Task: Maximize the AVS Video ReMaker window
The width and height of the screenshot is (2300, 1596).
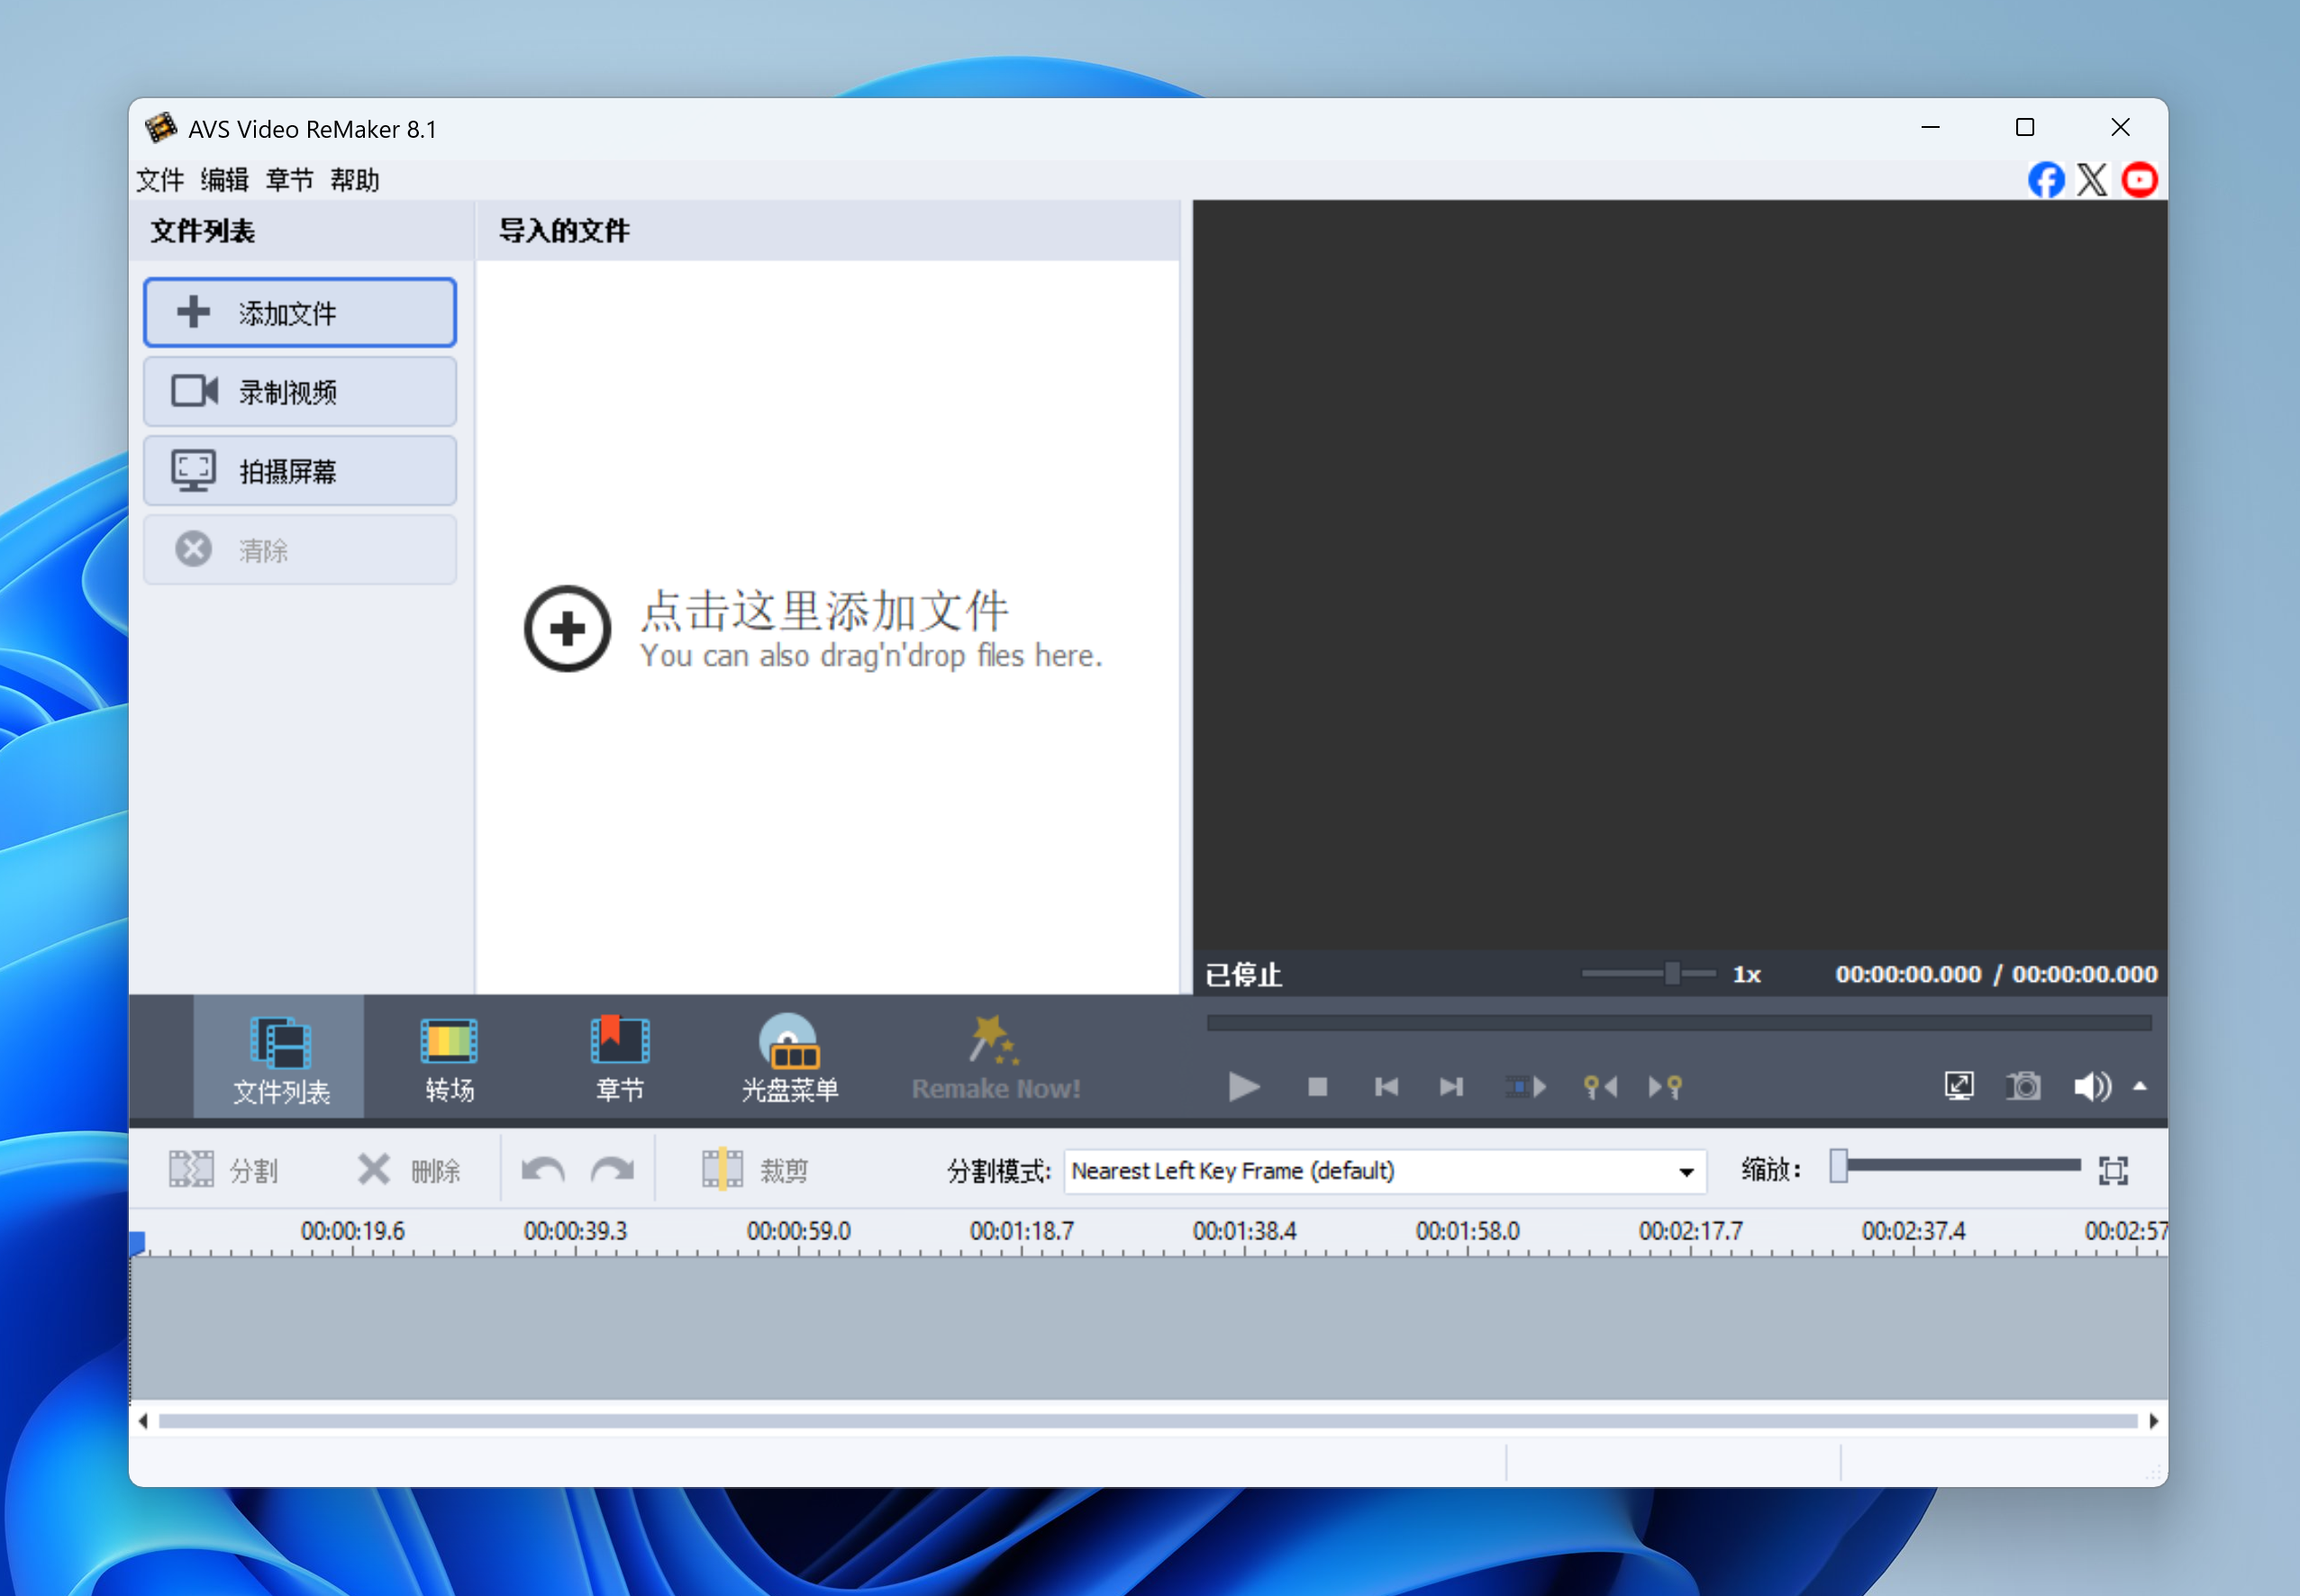Action: 2025,128
